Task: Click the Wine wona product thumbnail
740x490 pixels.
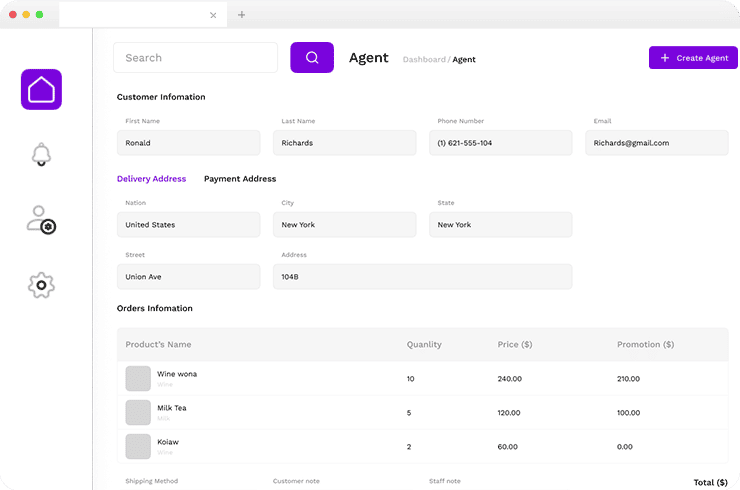Action: [x=138, y=378]
